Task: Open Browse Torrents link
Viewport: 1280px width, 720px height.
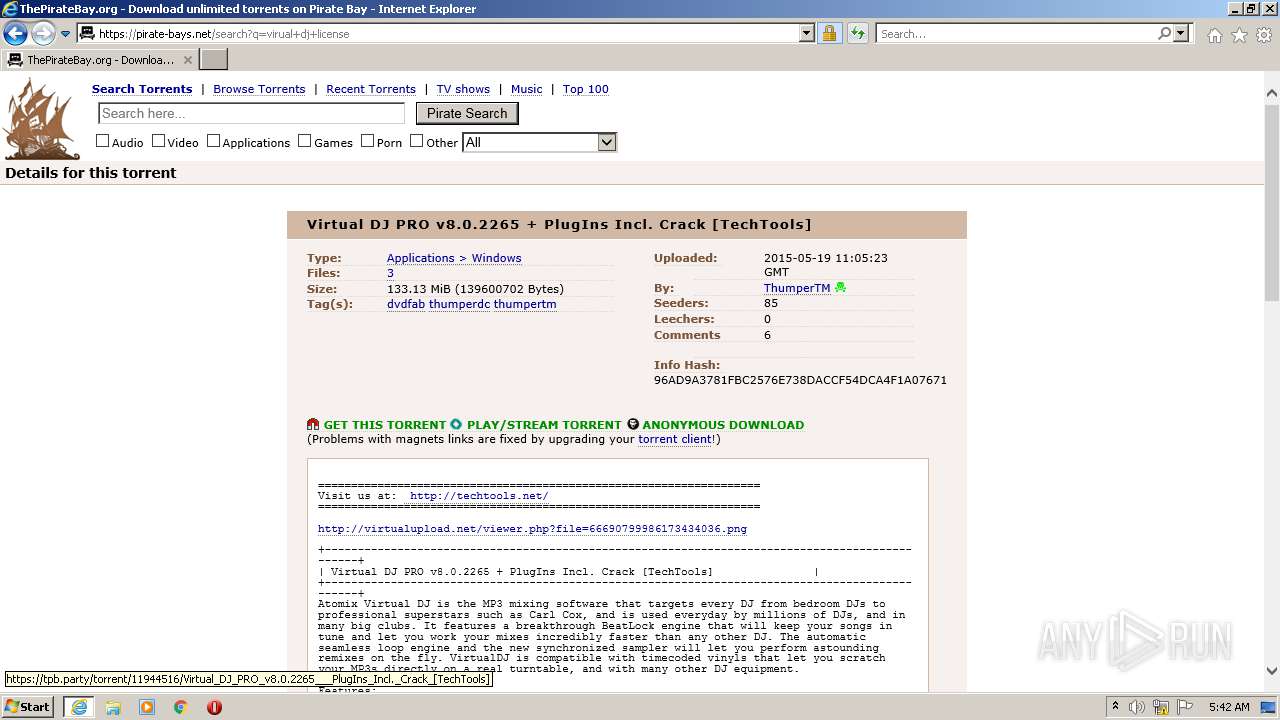Action: (x=259, y=89)
